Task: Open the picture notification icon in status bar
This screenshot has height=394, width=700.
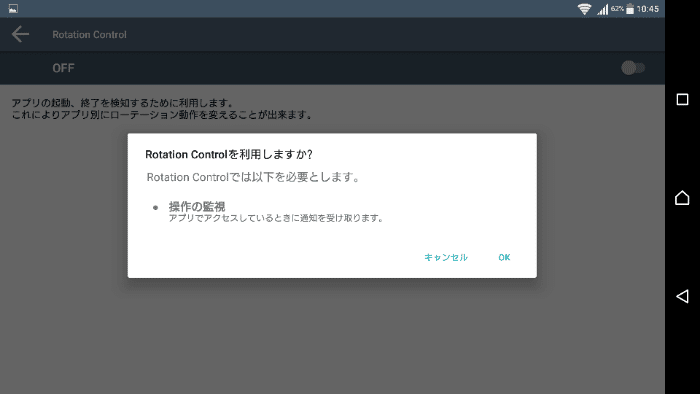Action: click(13, 8)
